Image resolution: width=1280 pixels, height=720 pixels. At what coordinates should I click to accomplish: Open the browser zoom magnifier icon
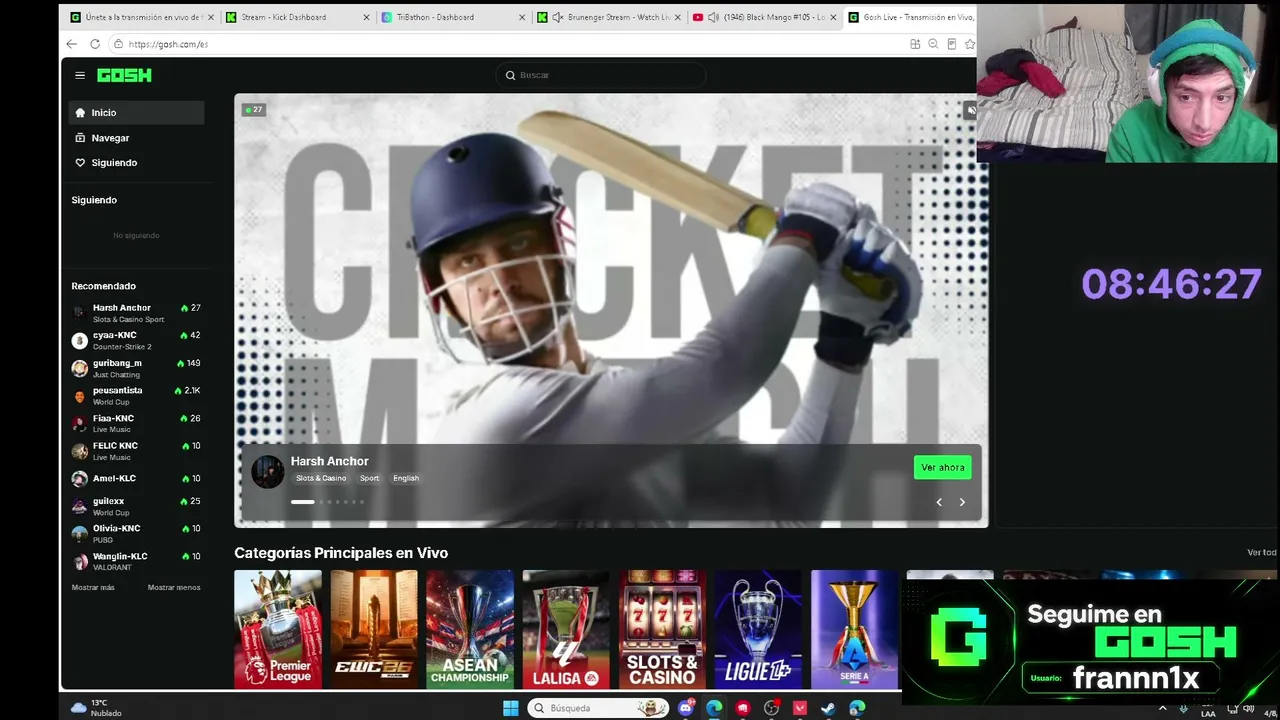(x=933, y=44)
